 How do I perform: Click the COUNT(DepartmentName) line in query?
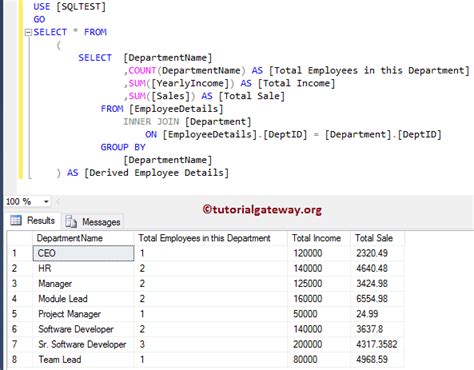pos(297,70)
